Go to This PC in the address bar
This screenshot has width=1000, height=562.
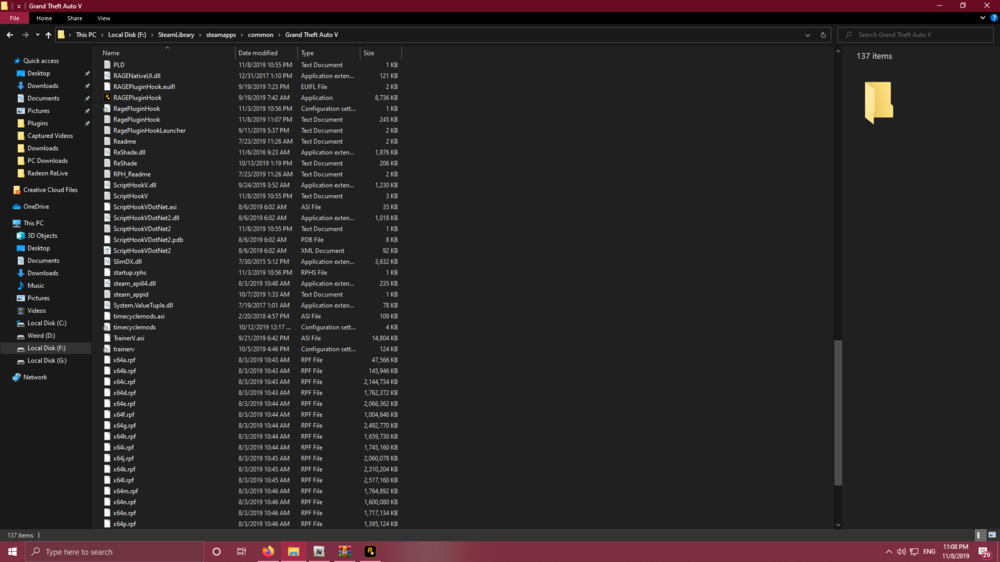point(85,35)
